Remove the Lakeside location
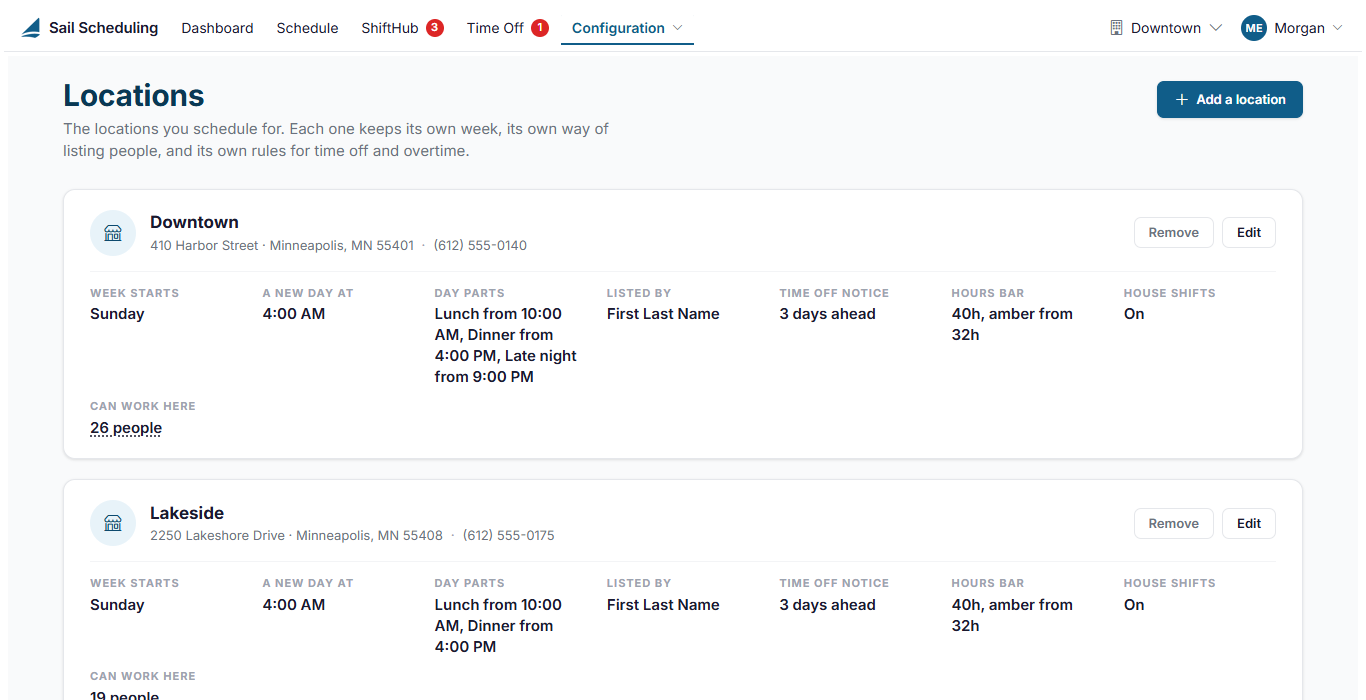The height and width of the screenshot is (700, 1366). coord(1174,523)
